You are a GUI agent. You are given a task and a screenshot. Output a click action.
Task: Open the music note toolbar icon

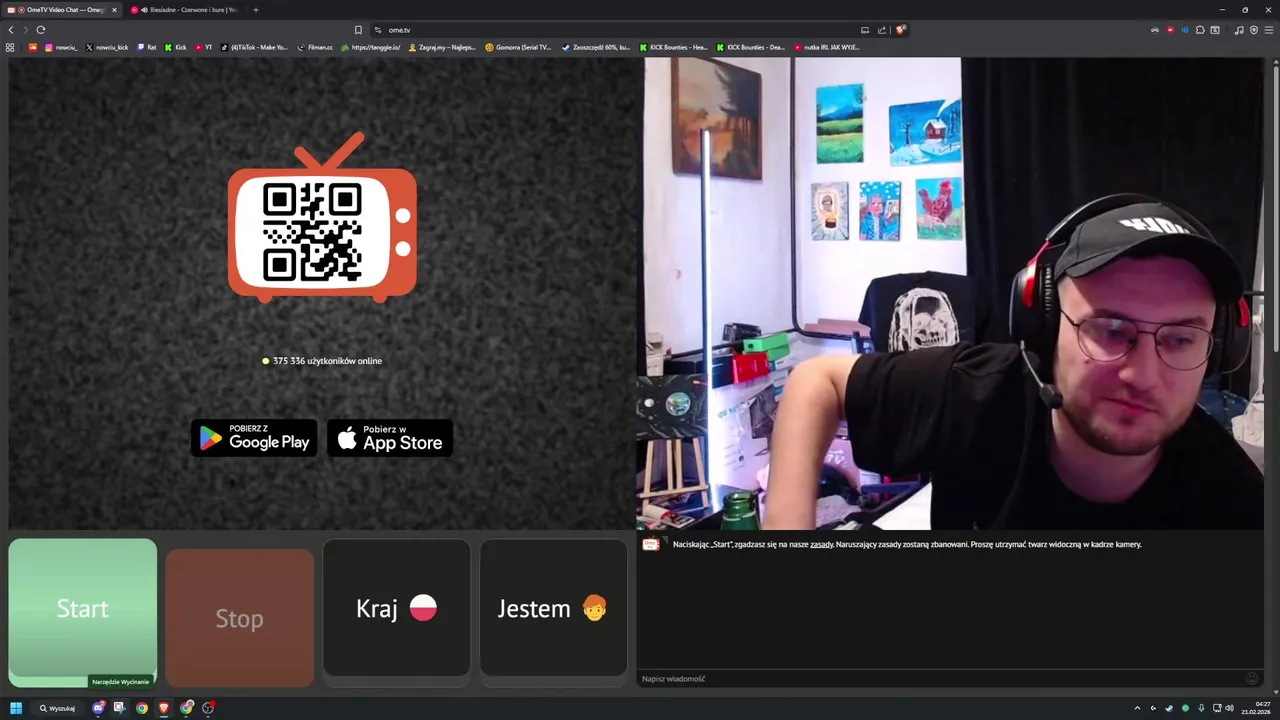(x=1239, y=30)
